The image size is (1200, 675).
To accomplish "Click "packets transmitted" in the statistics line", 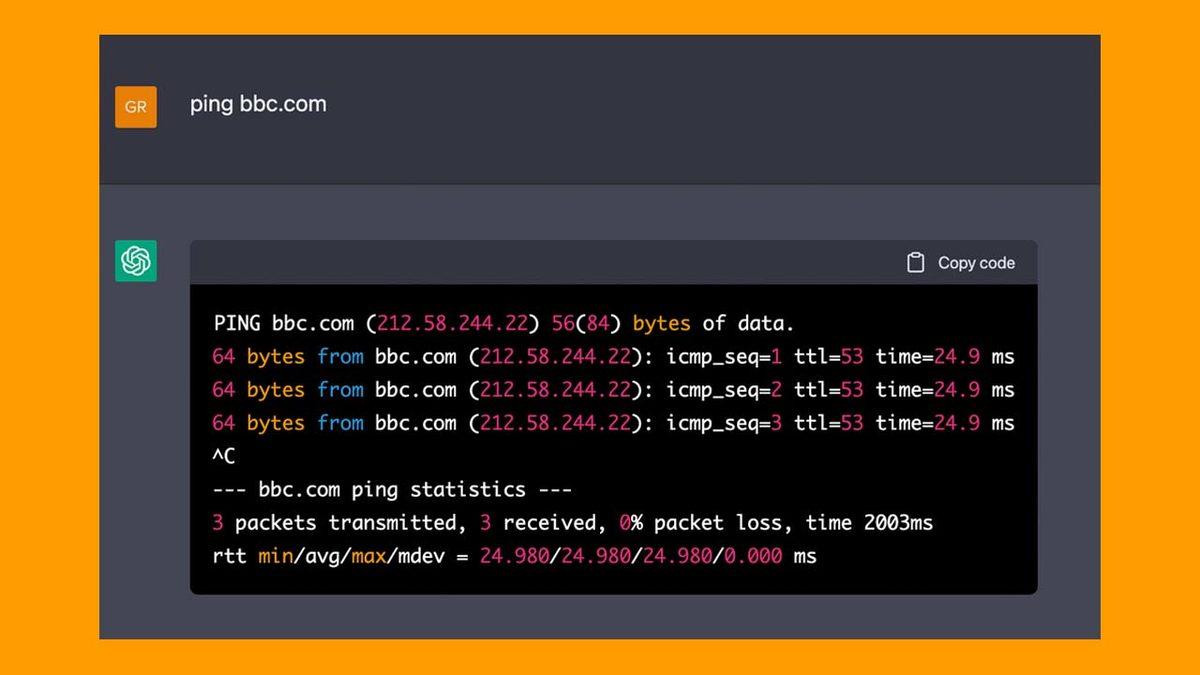I will (349, 522).
